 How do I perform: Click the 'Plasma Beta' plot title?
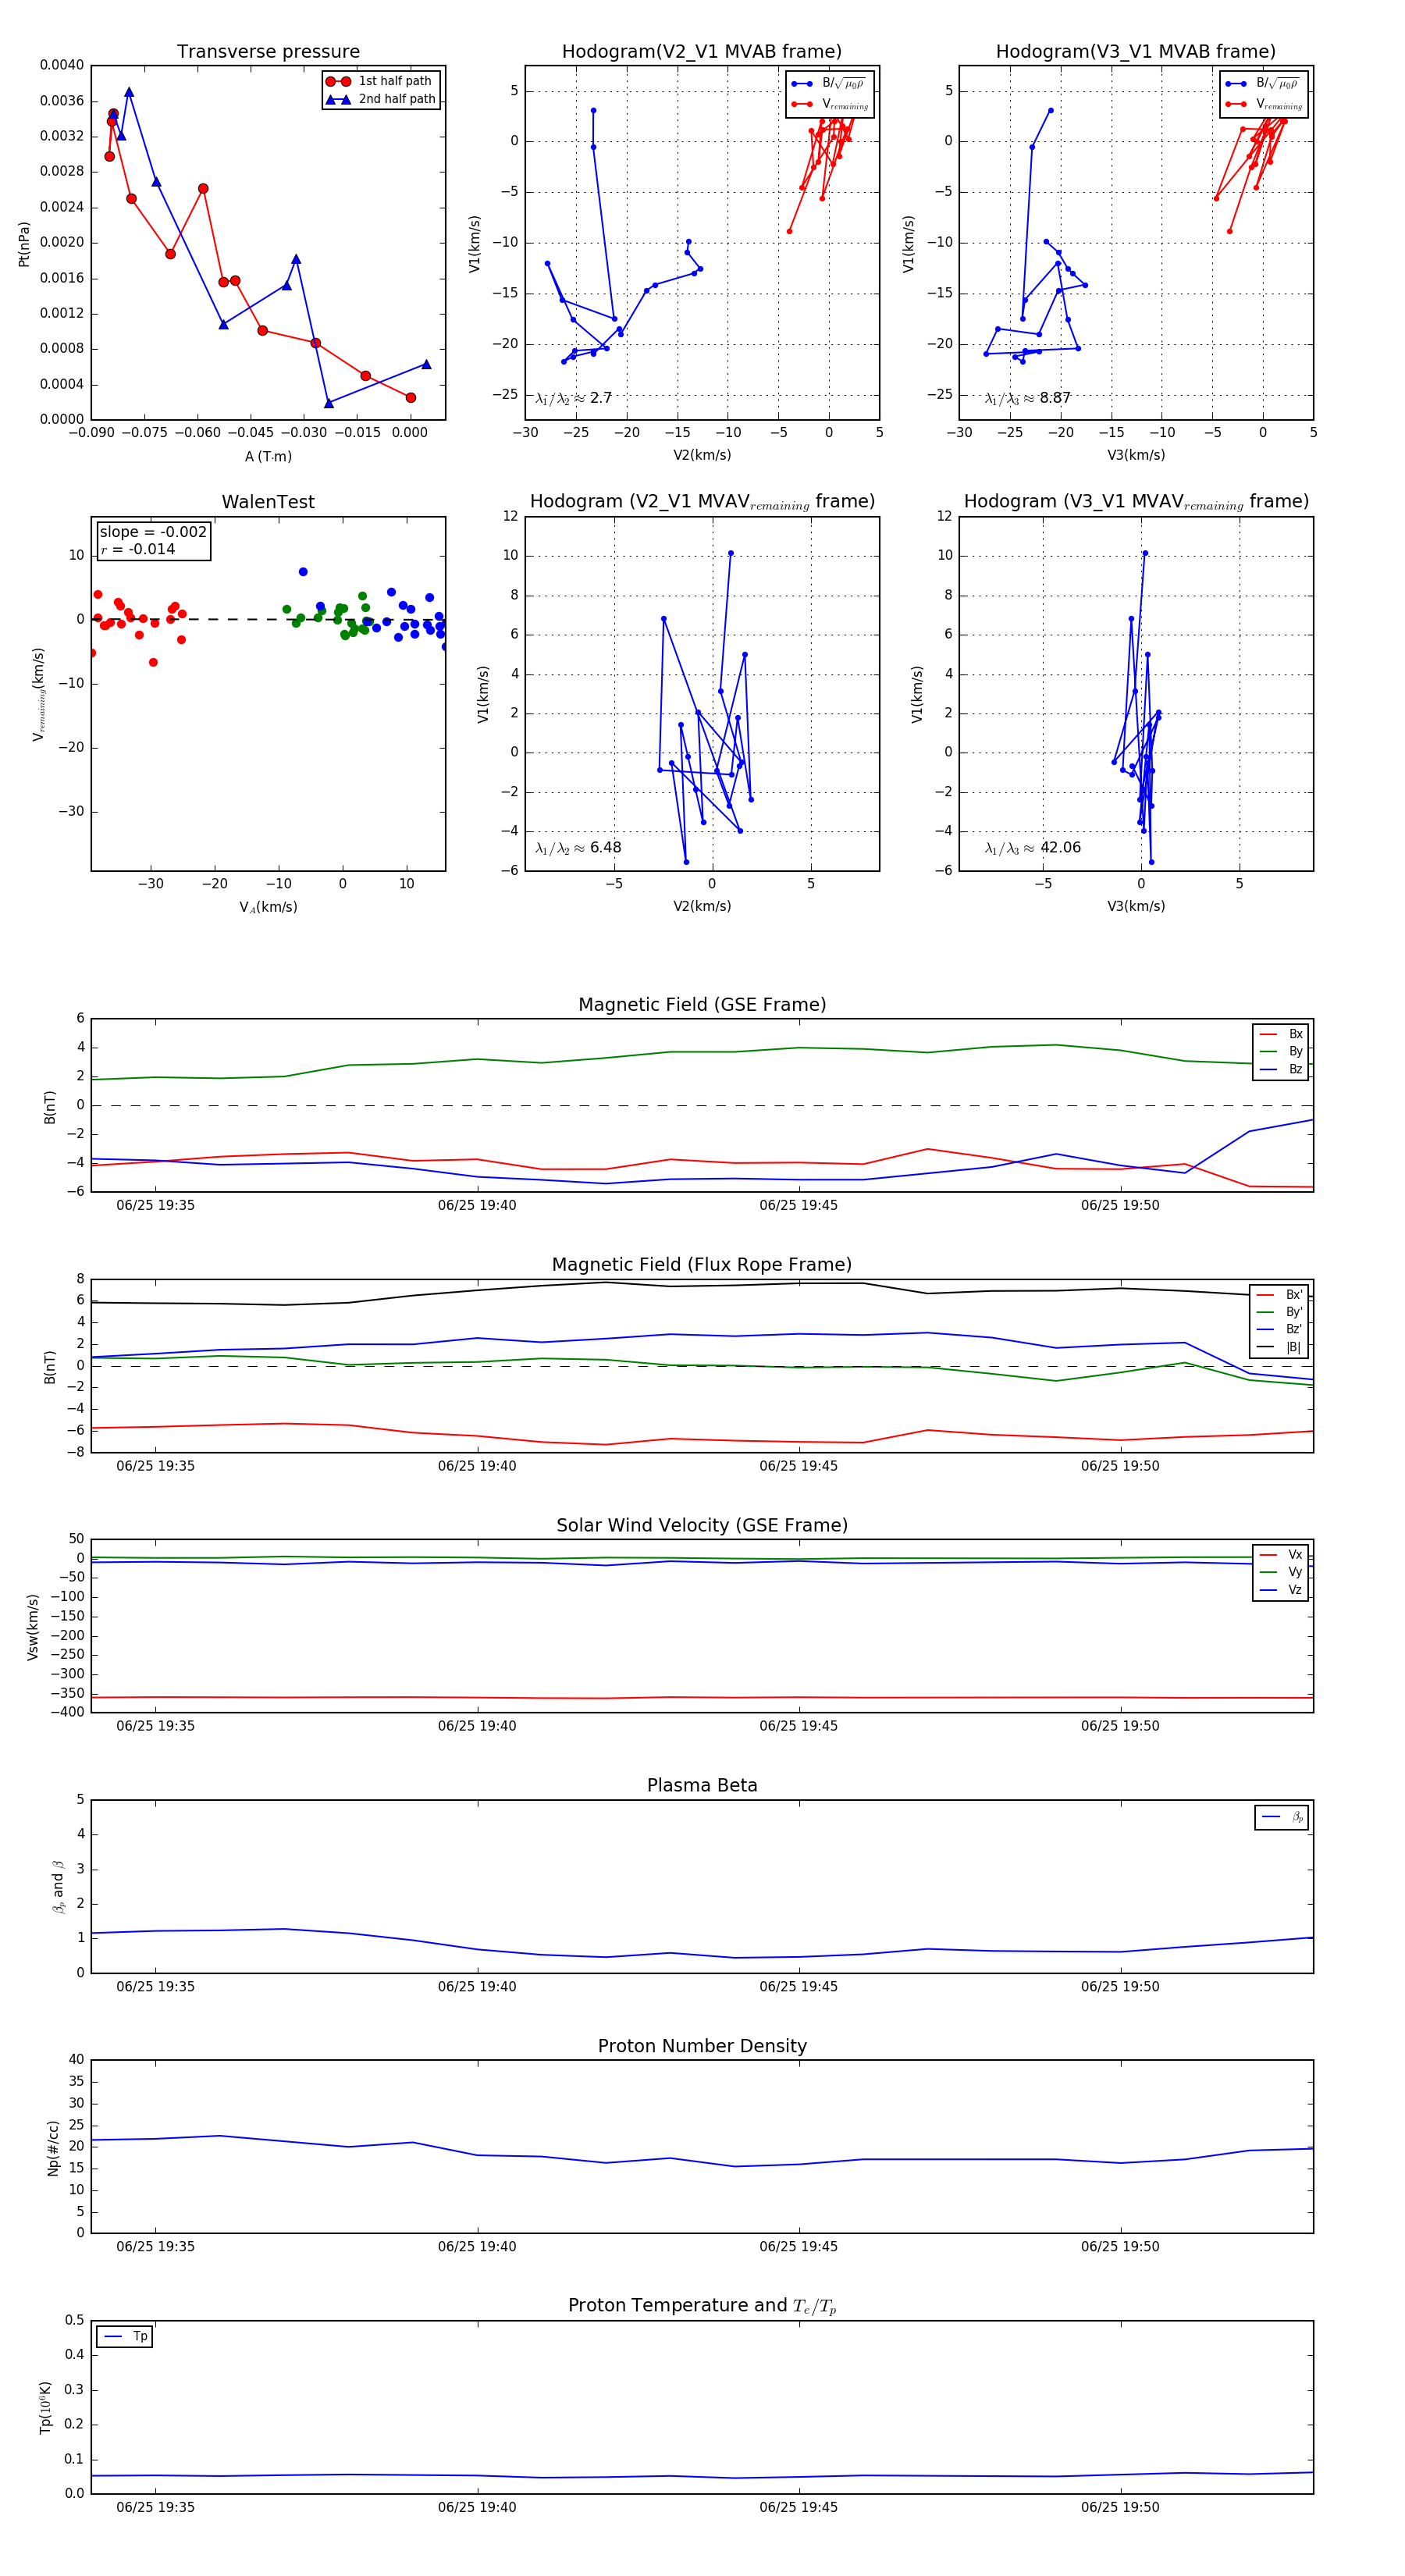[702, 1786]
